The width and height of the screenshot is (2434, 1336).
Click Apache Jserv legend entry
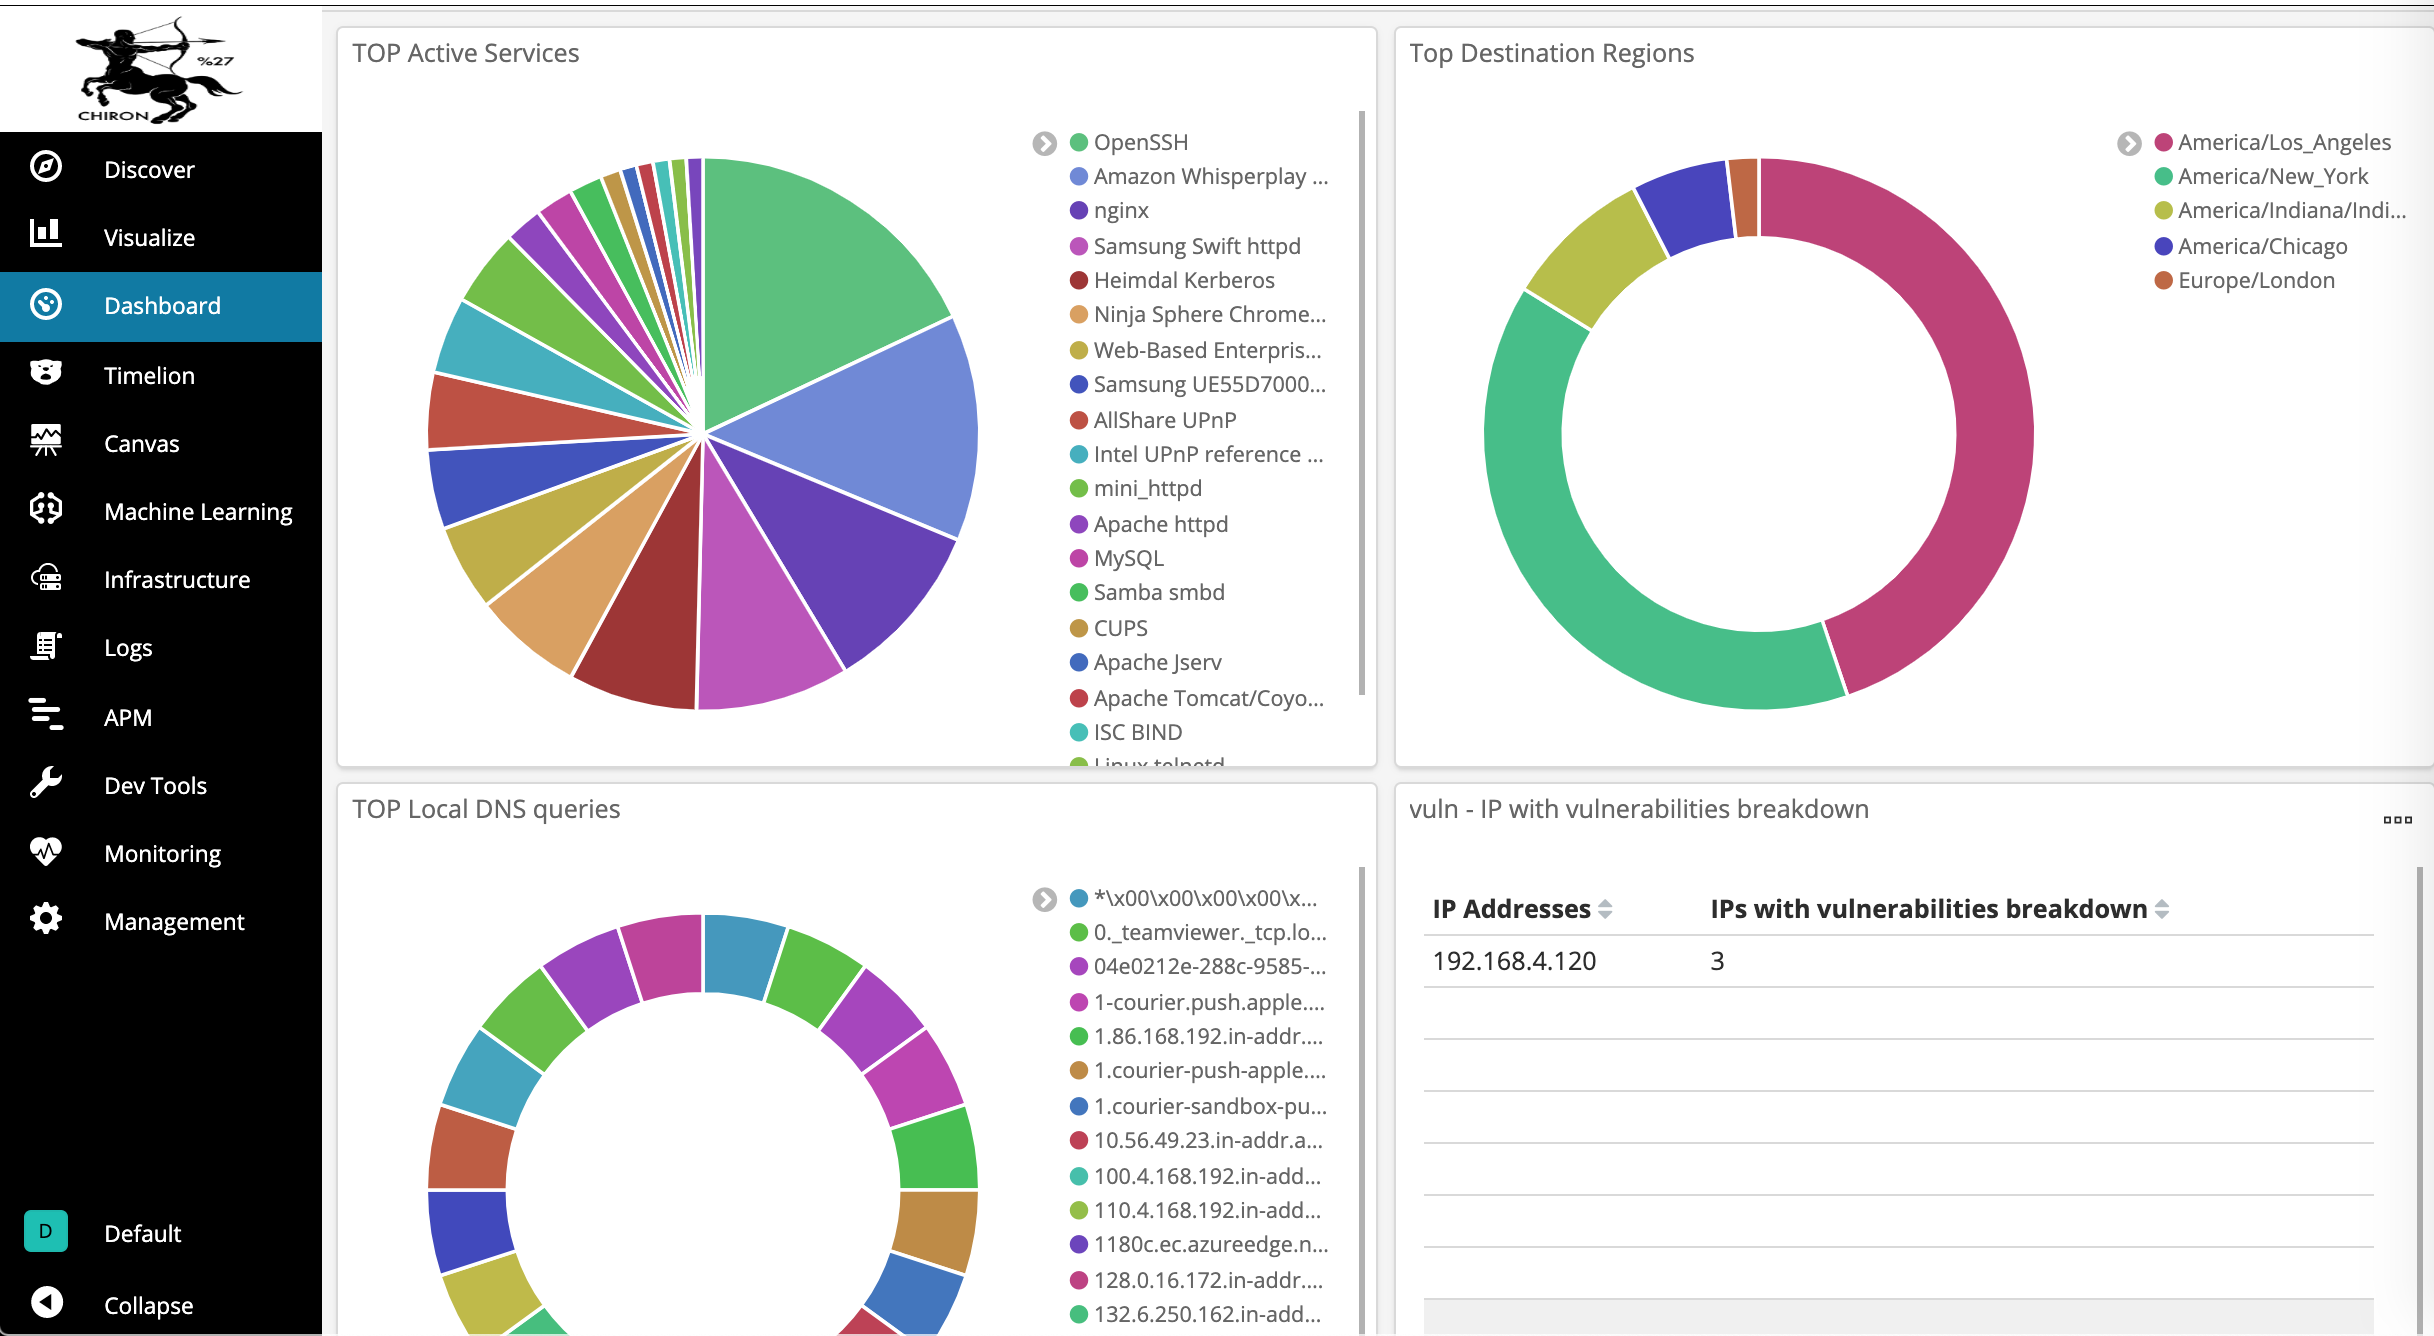click(1145, 662)
